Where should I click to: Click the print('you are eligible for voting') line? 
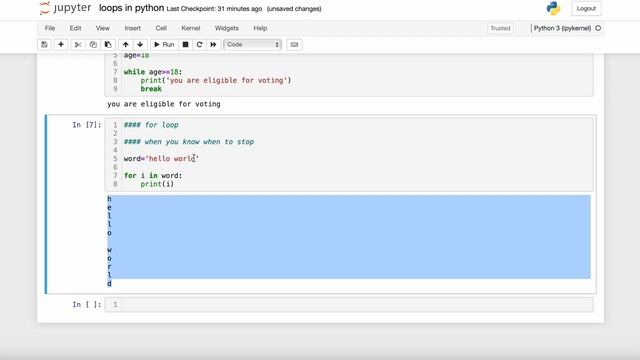(216, 80)
